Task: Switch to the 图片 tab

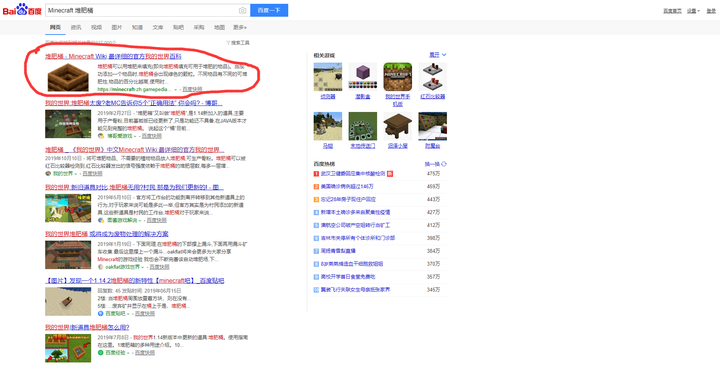Action: (117, 28)
